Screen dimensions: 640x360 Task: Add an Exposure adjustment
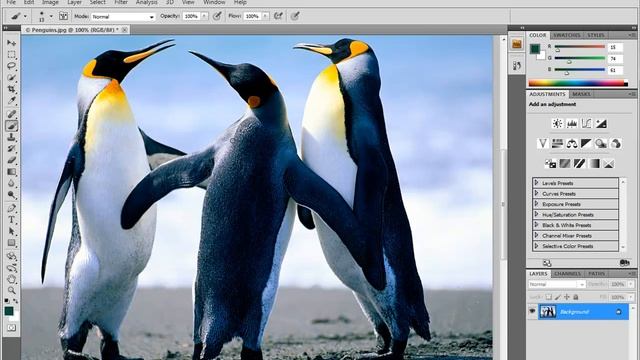(x=601, y=123)
